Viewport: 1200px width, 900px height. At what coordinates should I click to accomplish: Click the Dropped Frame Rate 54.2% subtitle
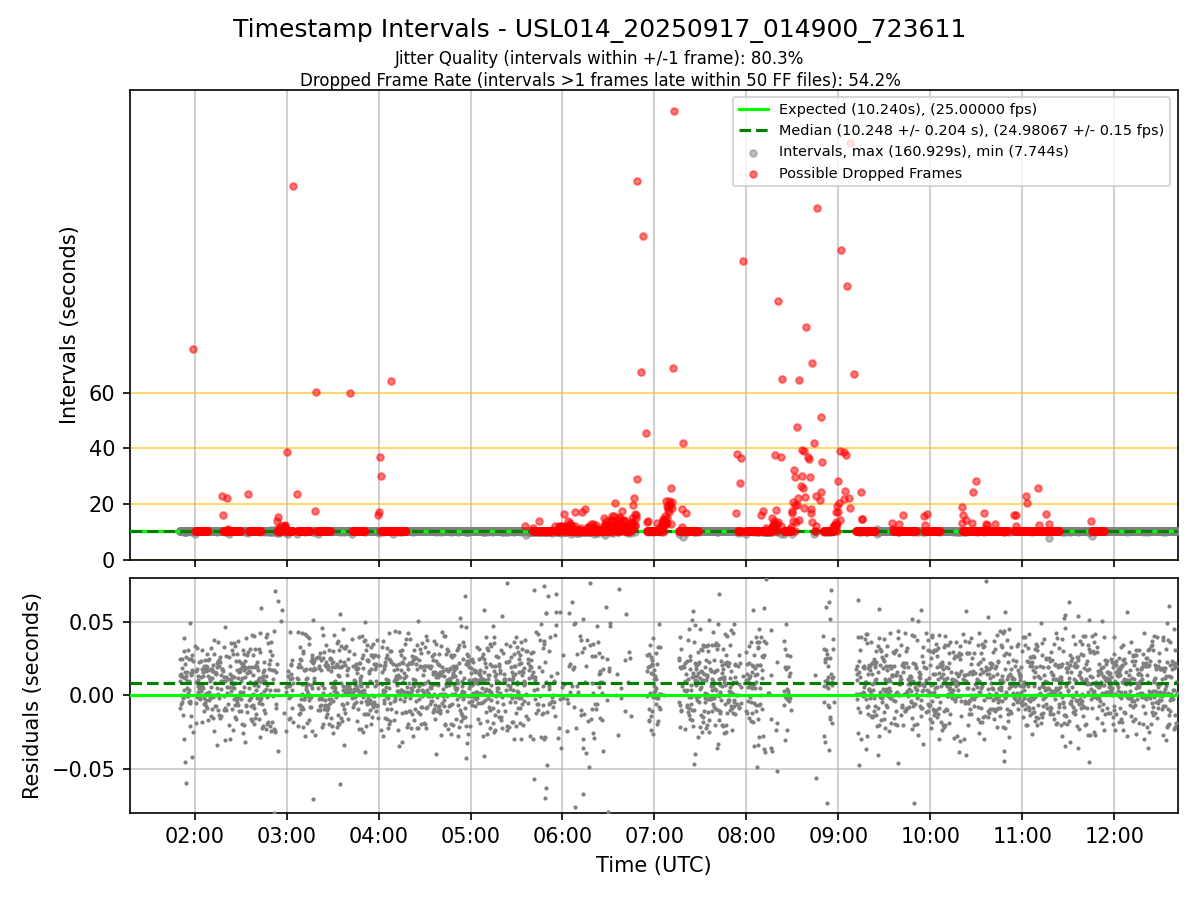(x=600, y=80)
